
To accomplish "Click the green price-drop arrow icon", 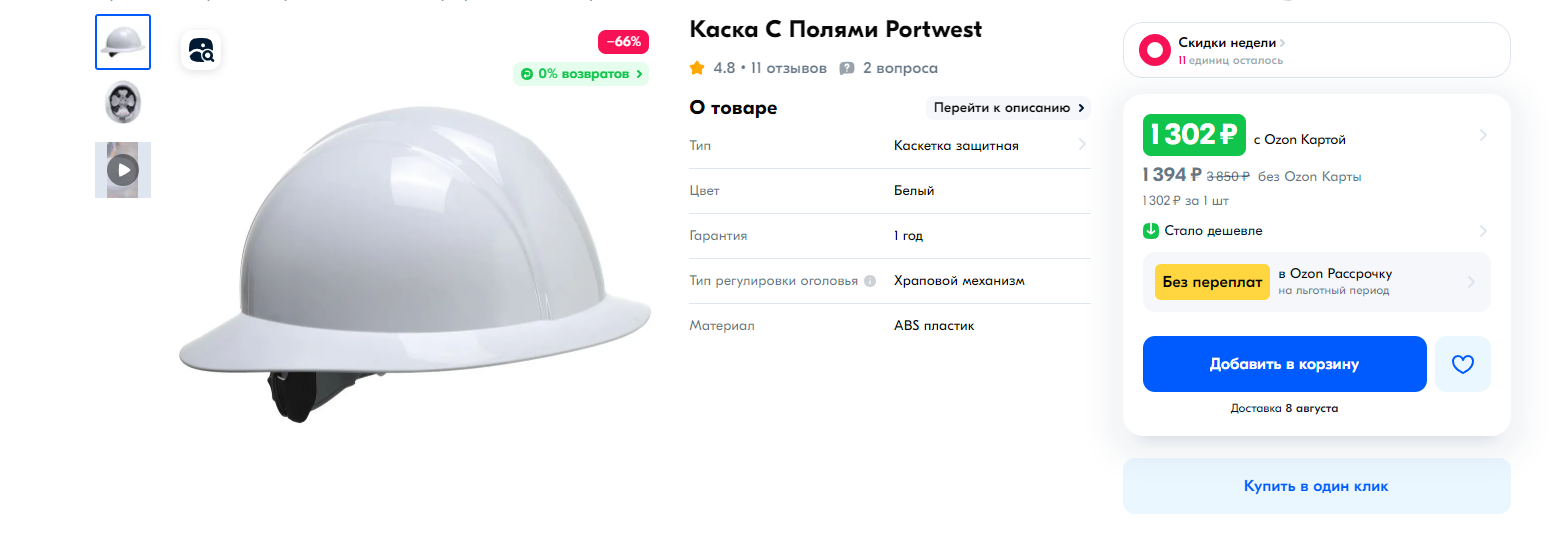I will [1151, 231].
